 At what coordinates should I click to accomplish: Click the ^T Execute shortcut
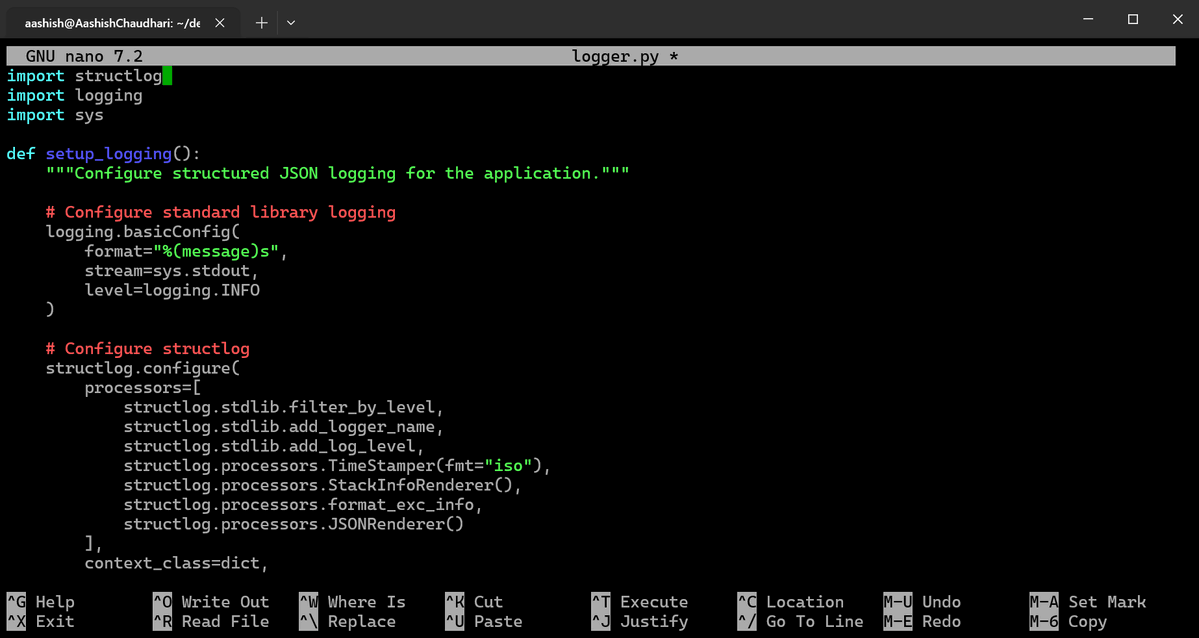click(640, 602)
